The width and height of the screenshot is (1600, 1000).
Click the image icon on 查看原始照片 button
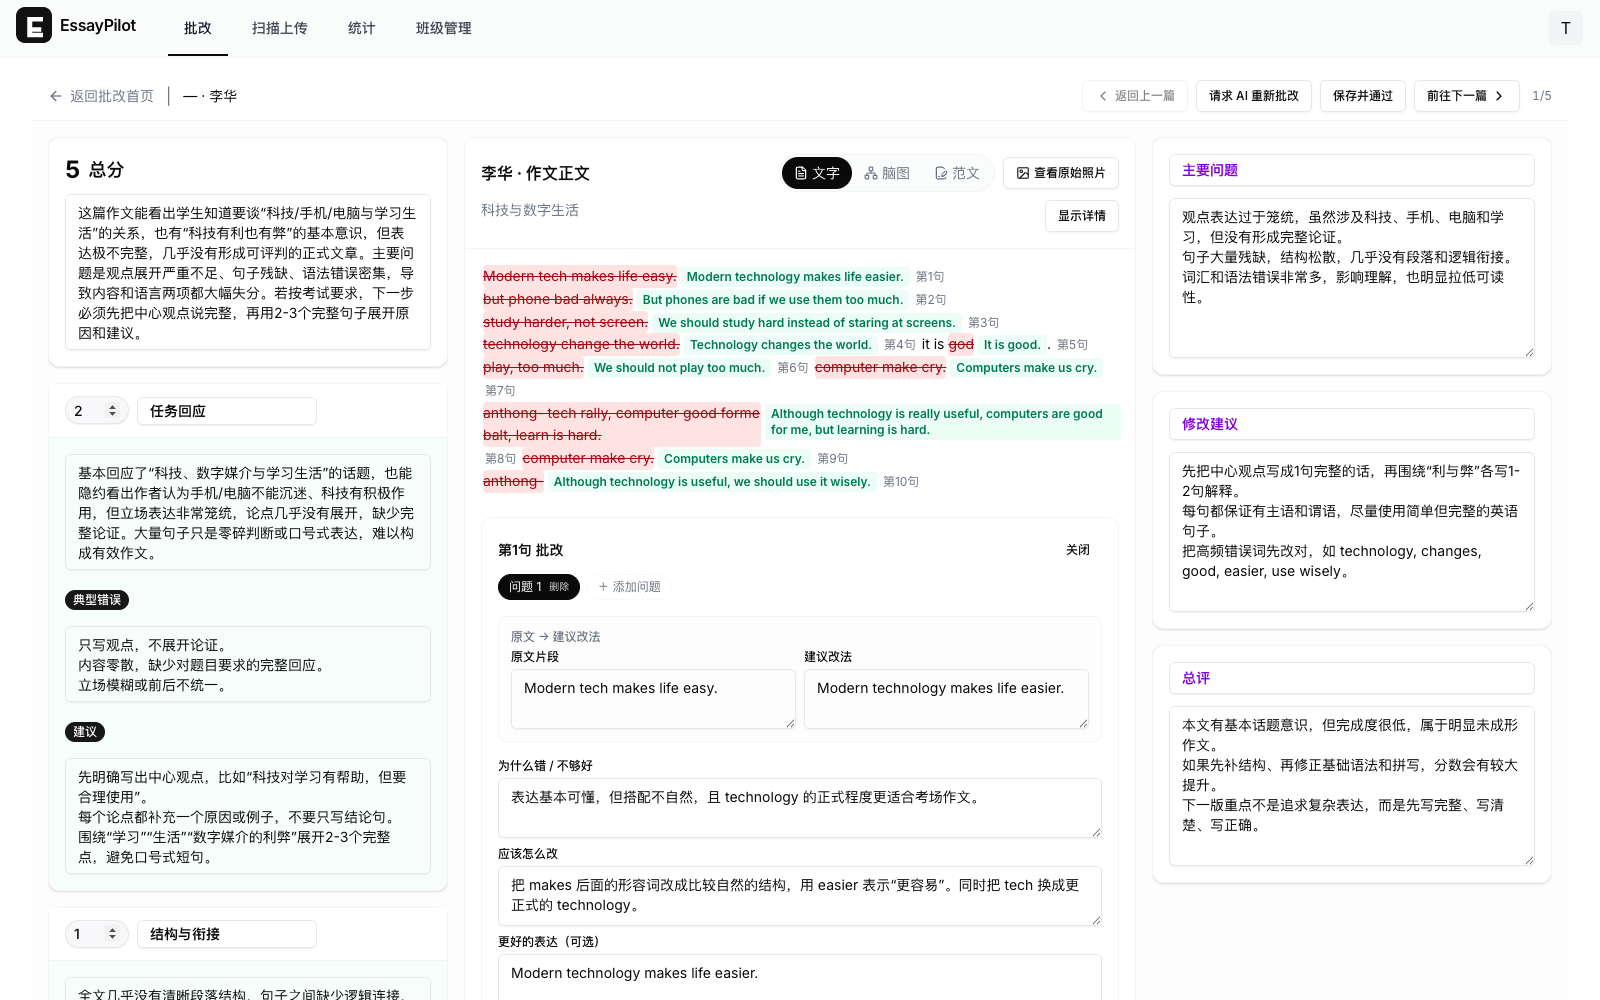(1024, 172)
